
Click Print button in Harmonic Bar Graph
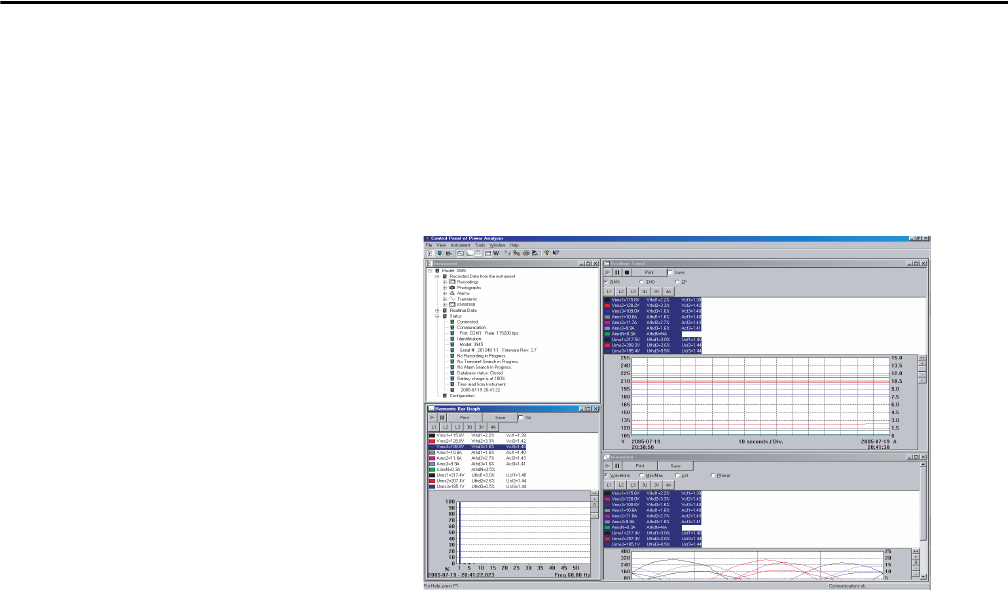coord(465,417)
